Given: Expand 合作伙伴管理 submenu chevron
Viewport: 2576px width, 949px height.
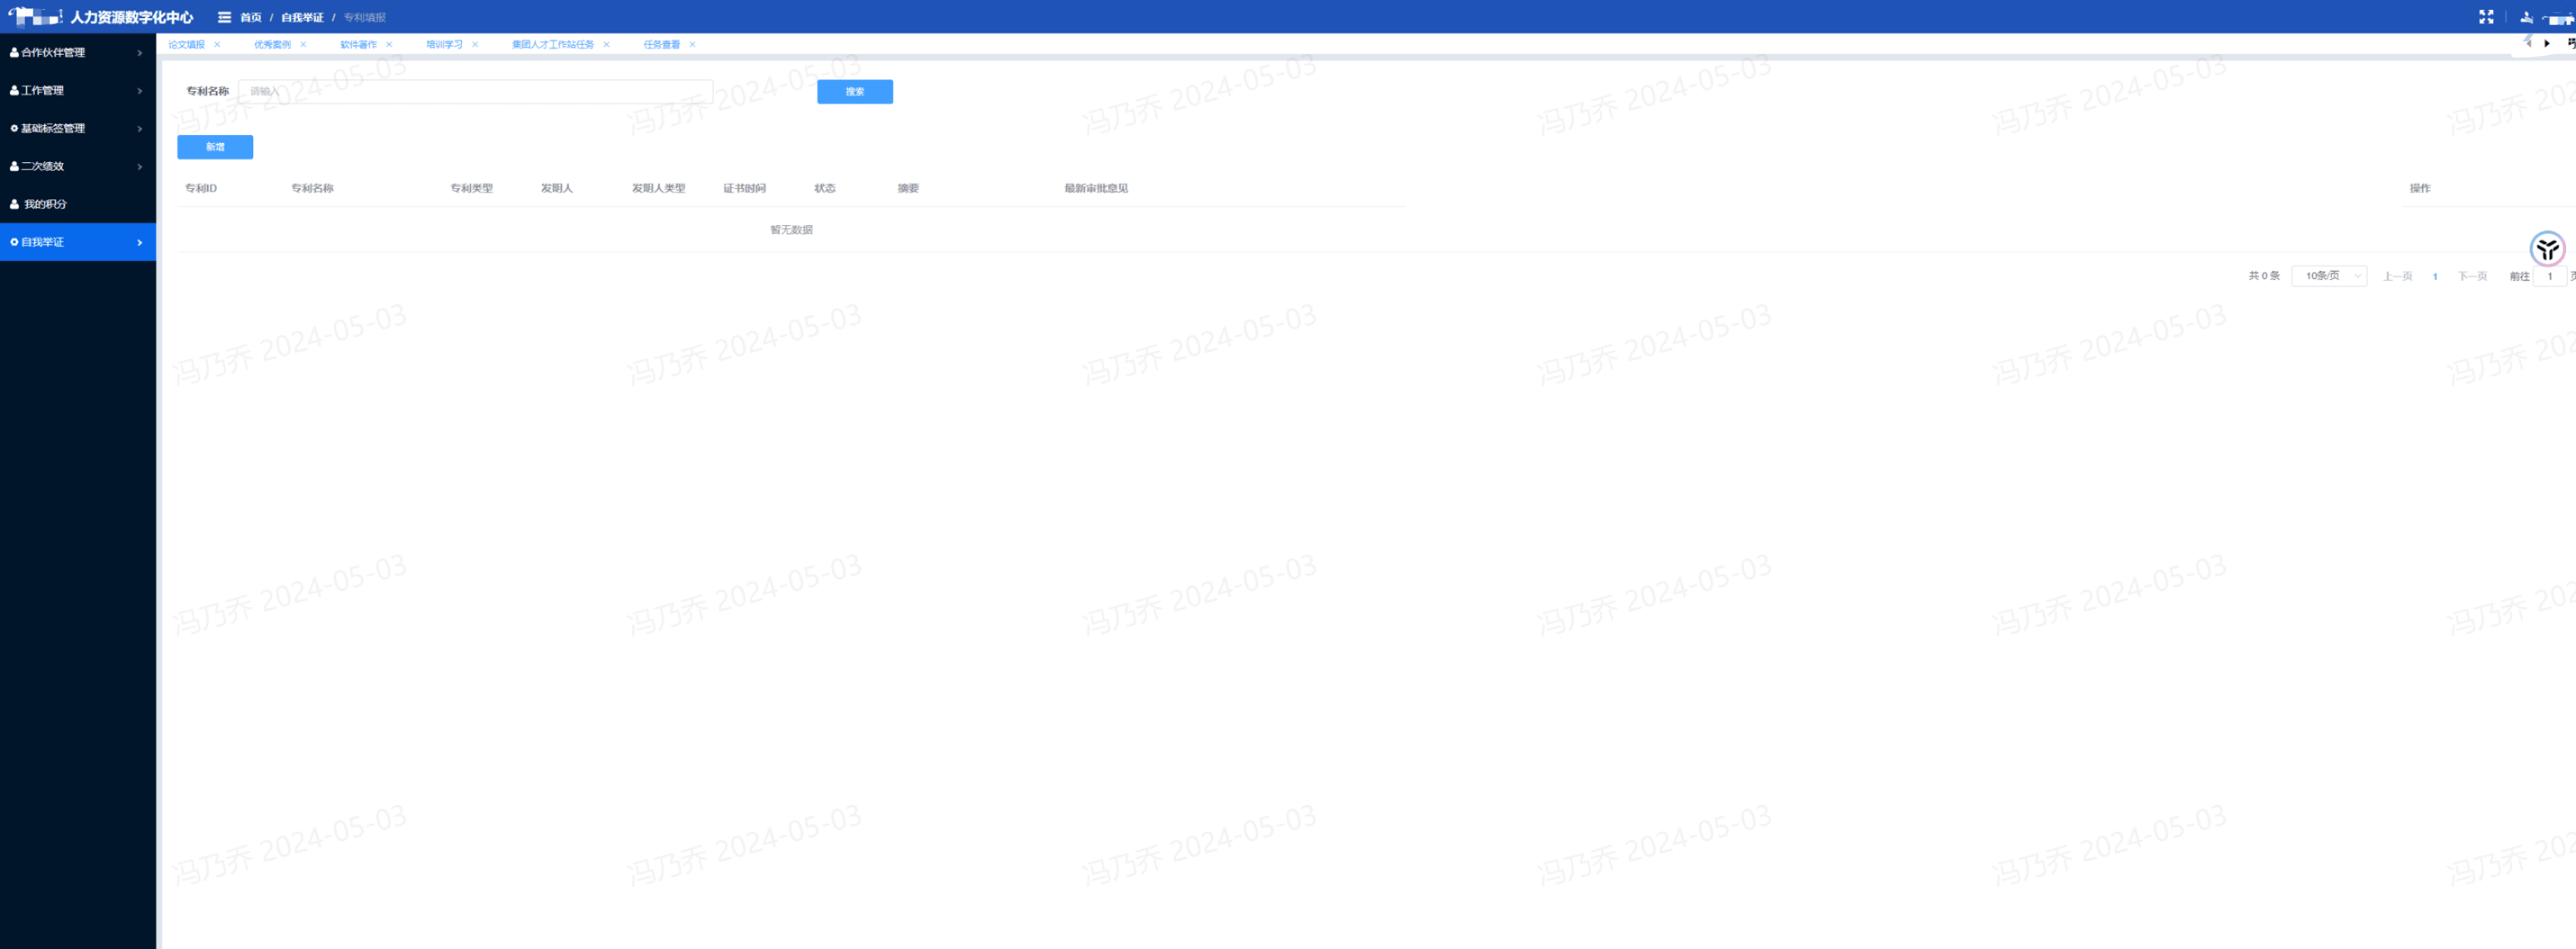Looking at the screenshot, I should point(140,53).
